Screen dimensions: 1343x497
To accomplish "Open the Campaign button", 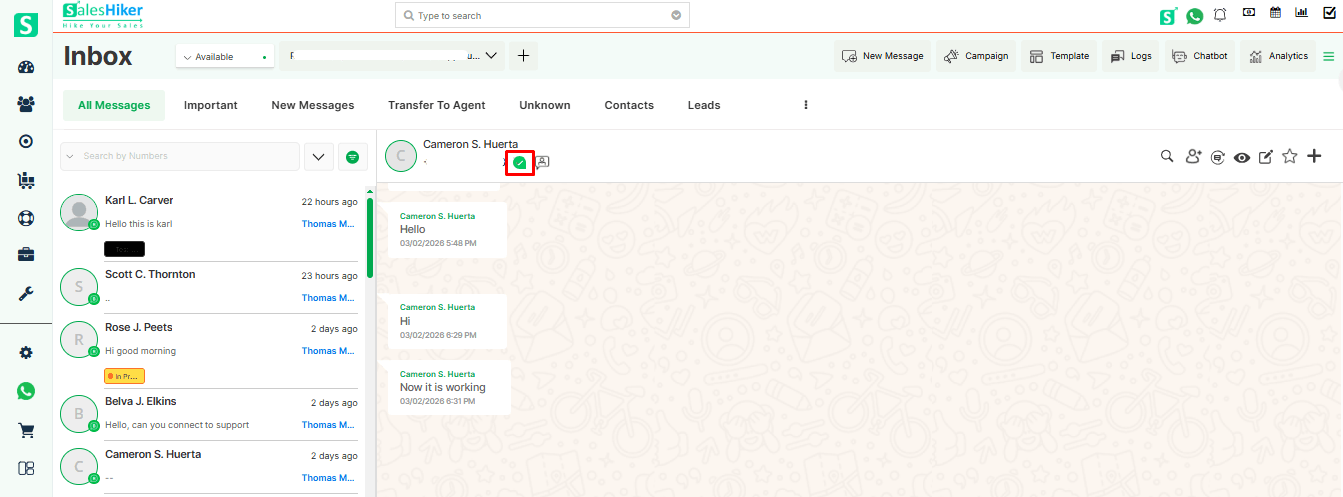I will coord(976,56).
